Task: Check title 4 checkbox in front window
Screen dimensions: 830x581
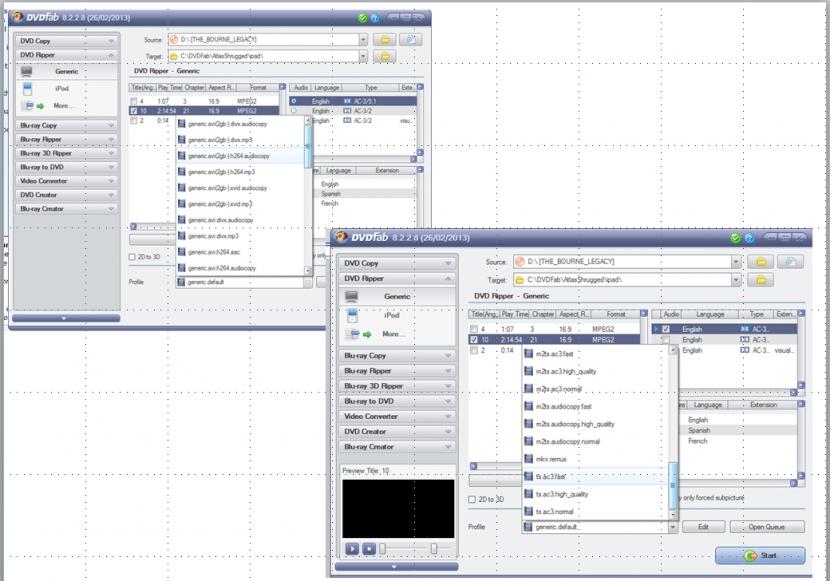Action: click(475, 329)
